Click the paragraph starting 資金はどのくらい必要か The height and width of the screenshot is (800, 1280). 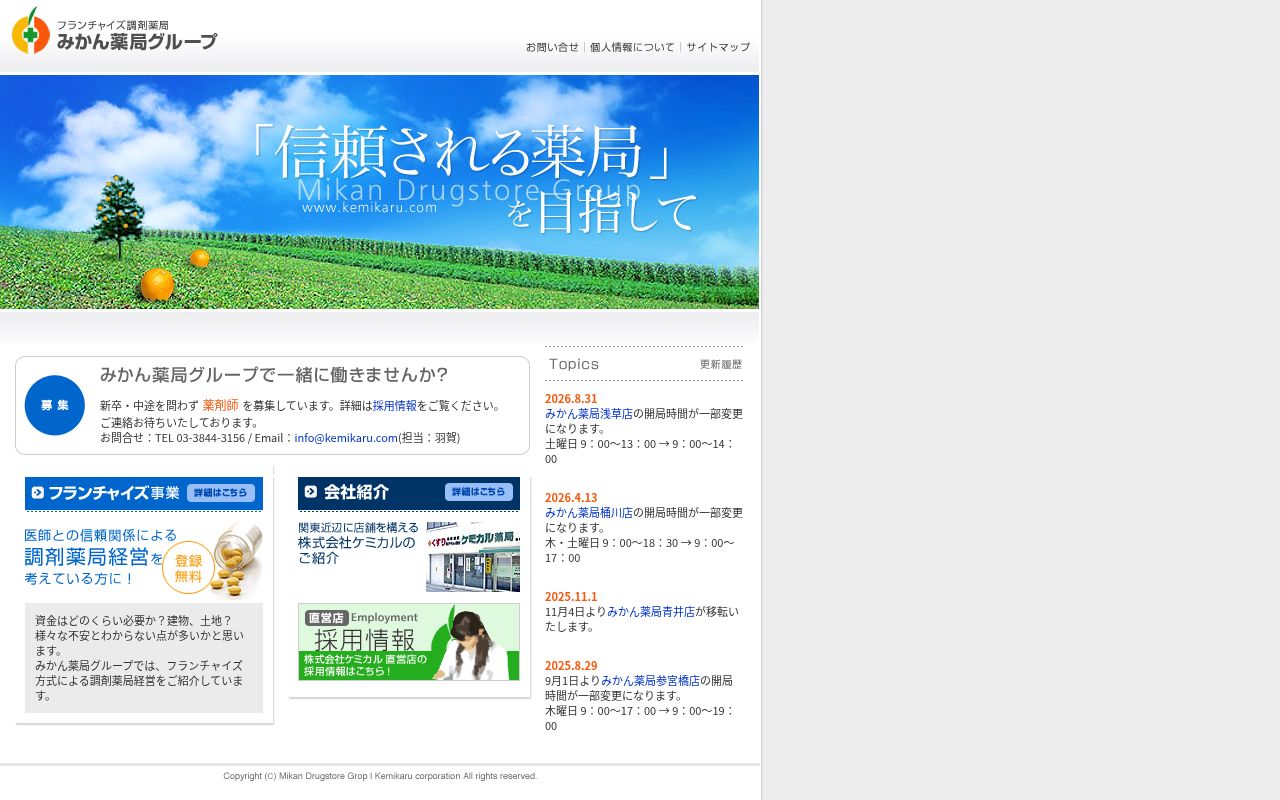pyautogui.click(x=142, y=658)
